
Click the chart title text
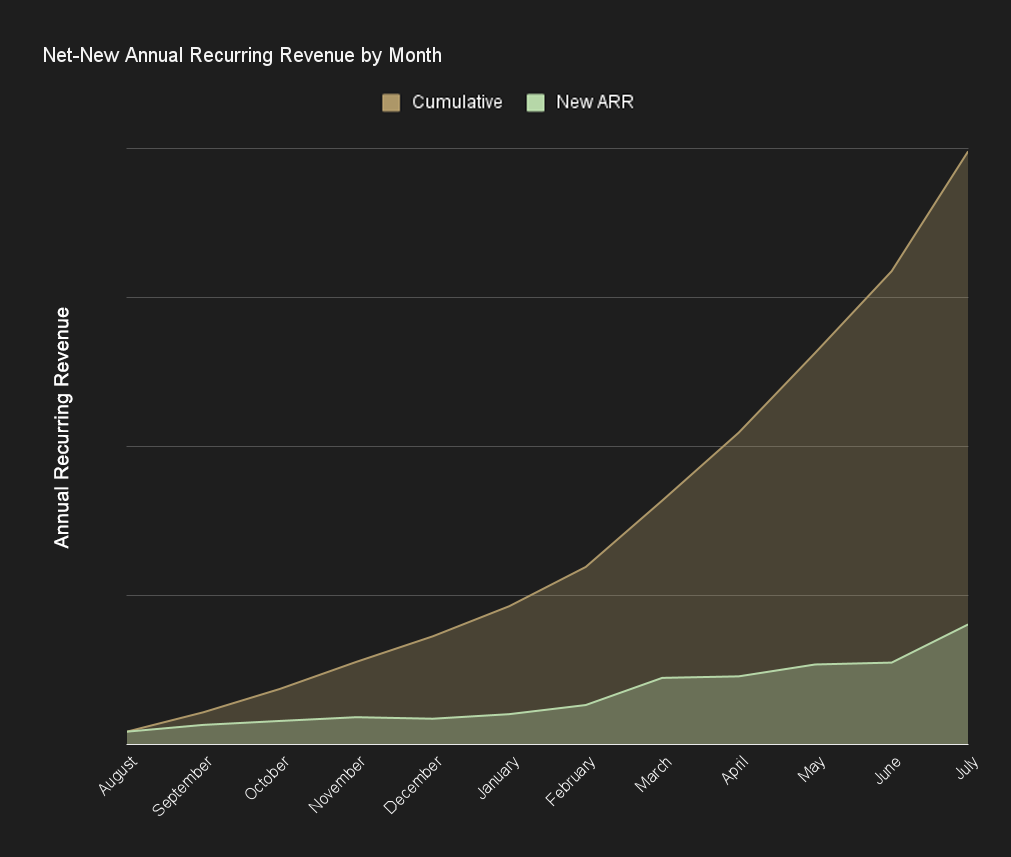click(x=242, y=55)
